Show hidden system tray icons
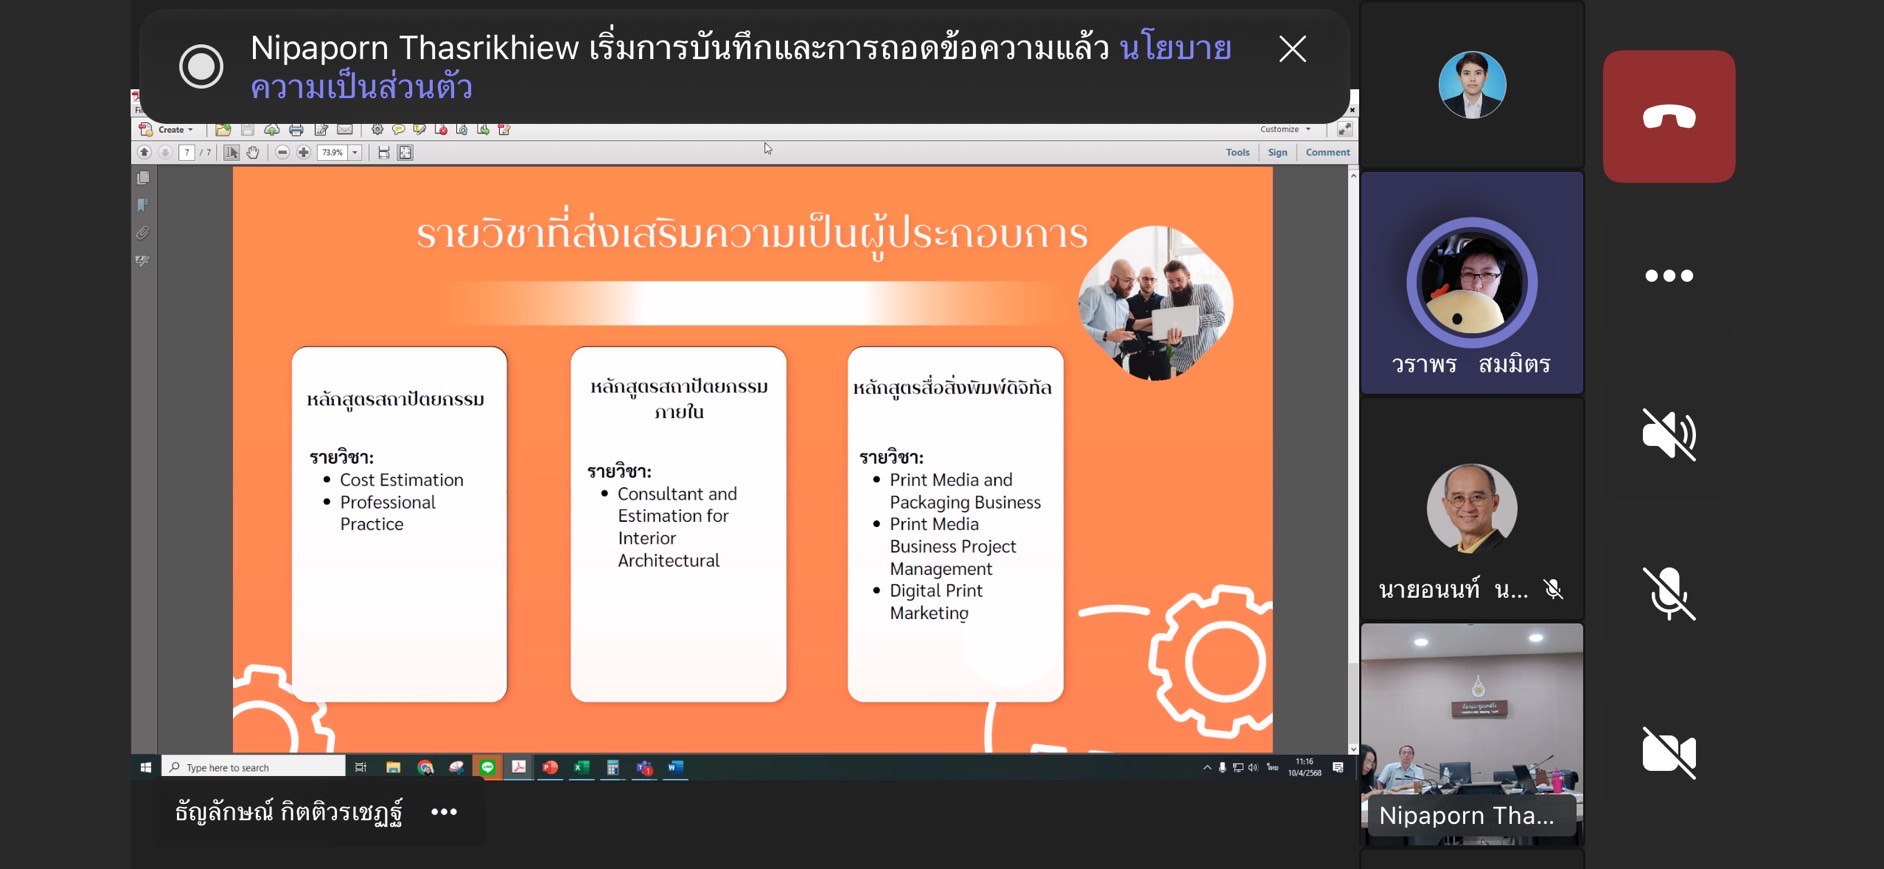The width and height of the screenshot is (1884, 869). coord(1207,768)
